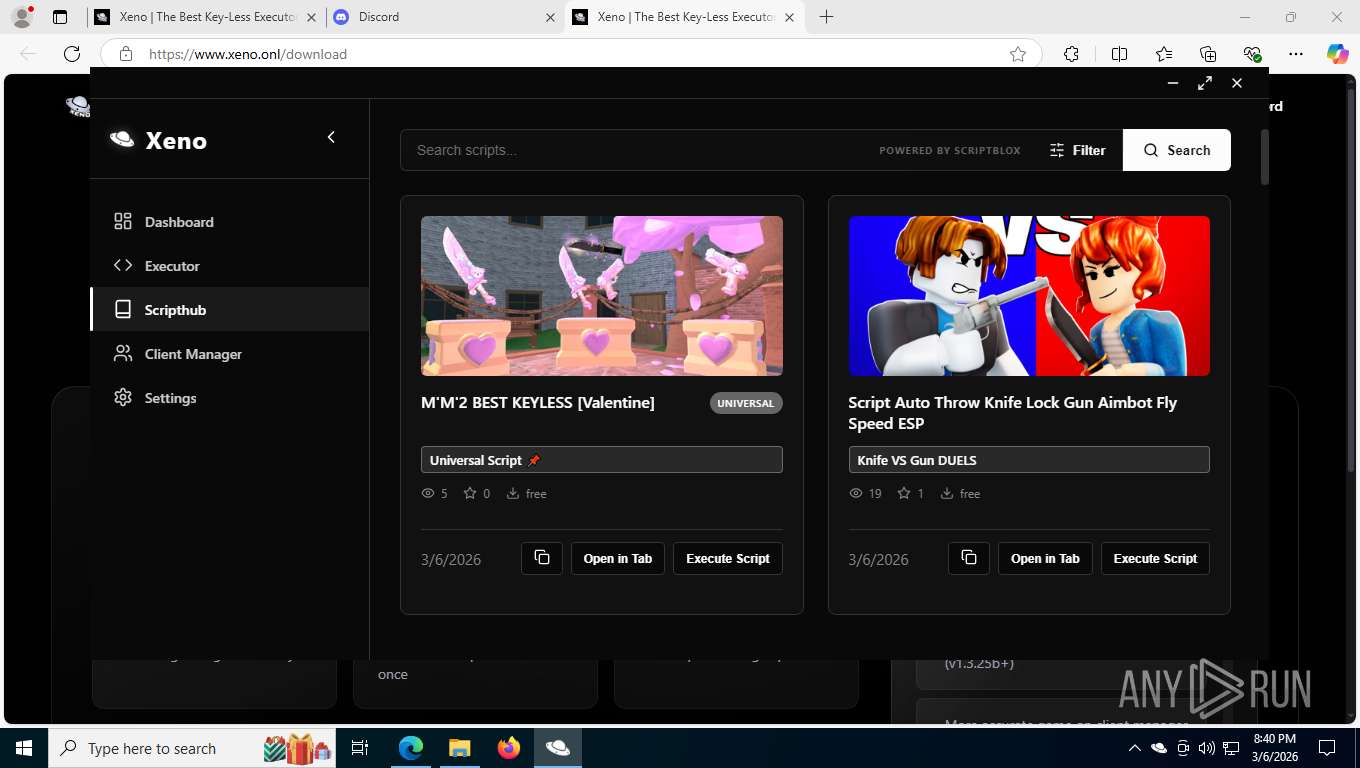Click the M'M'2 BEST KEYLESS [Valentine] title
The height and width of the screenshot is (768, 1360).
click(x=538, y=403)
